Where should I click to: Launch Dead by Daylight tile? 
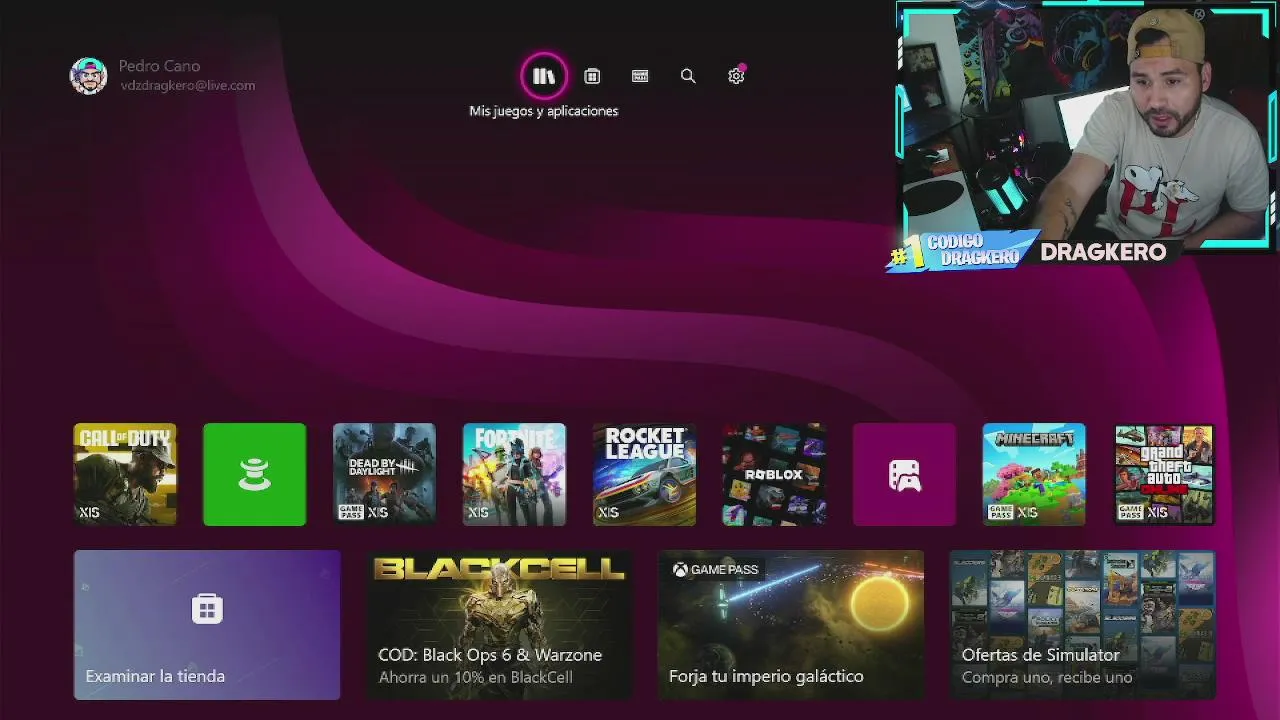tap(385, 474)
